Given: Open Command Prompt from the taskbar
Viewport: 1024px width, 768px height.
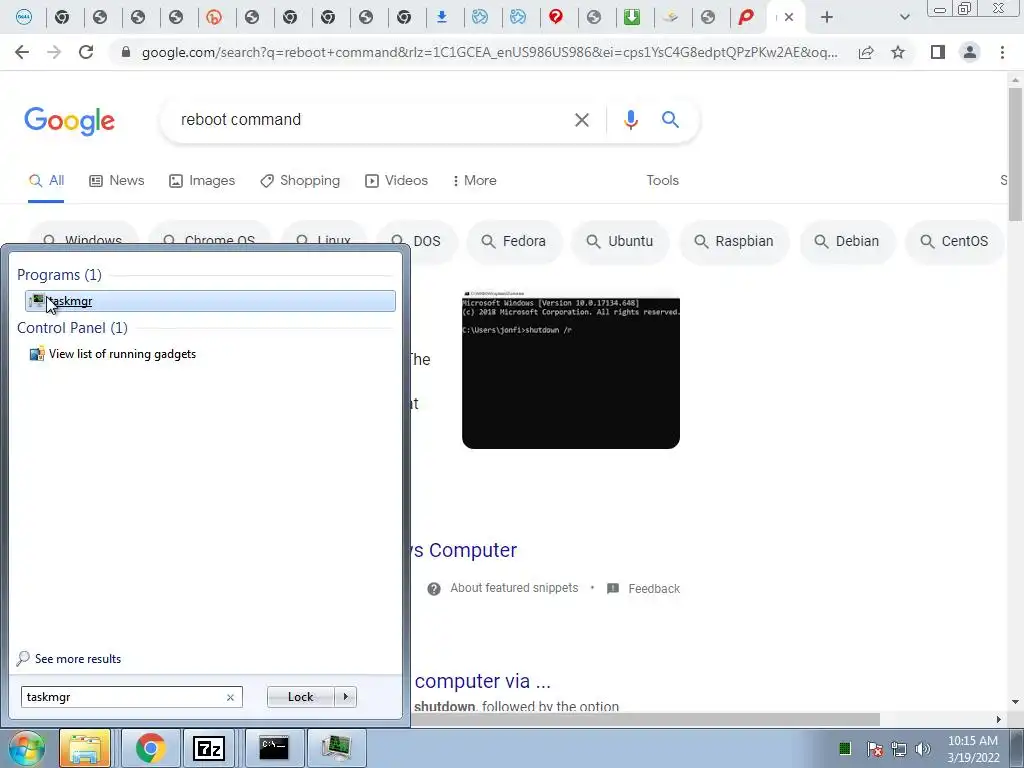Looking at the screenshot, I should (x=274, y=748).
